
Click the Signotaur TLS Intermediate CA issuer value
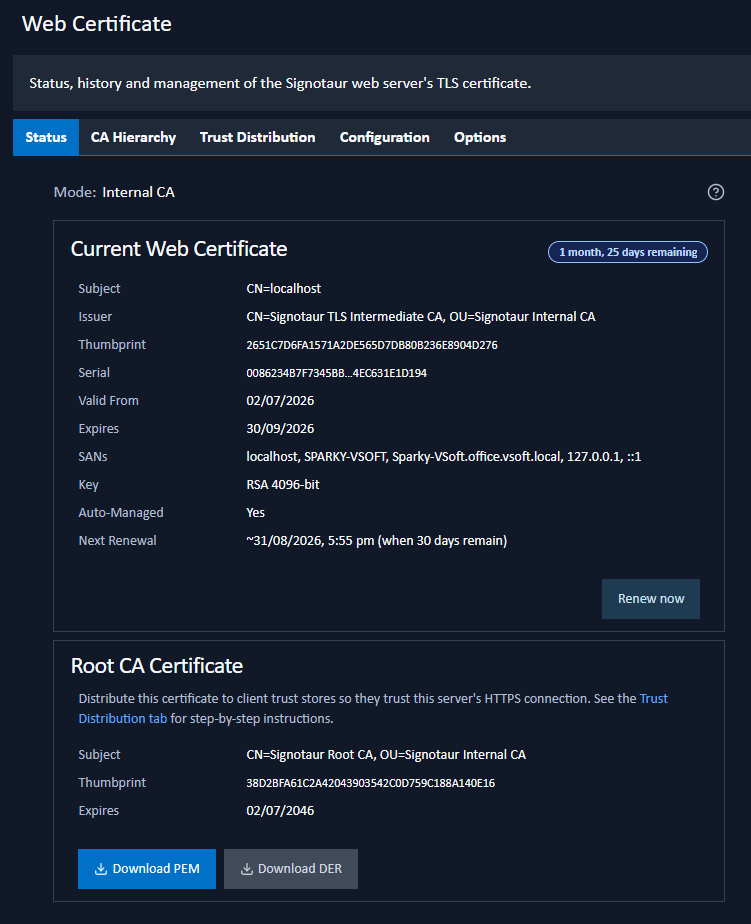(x=421, y=317)
